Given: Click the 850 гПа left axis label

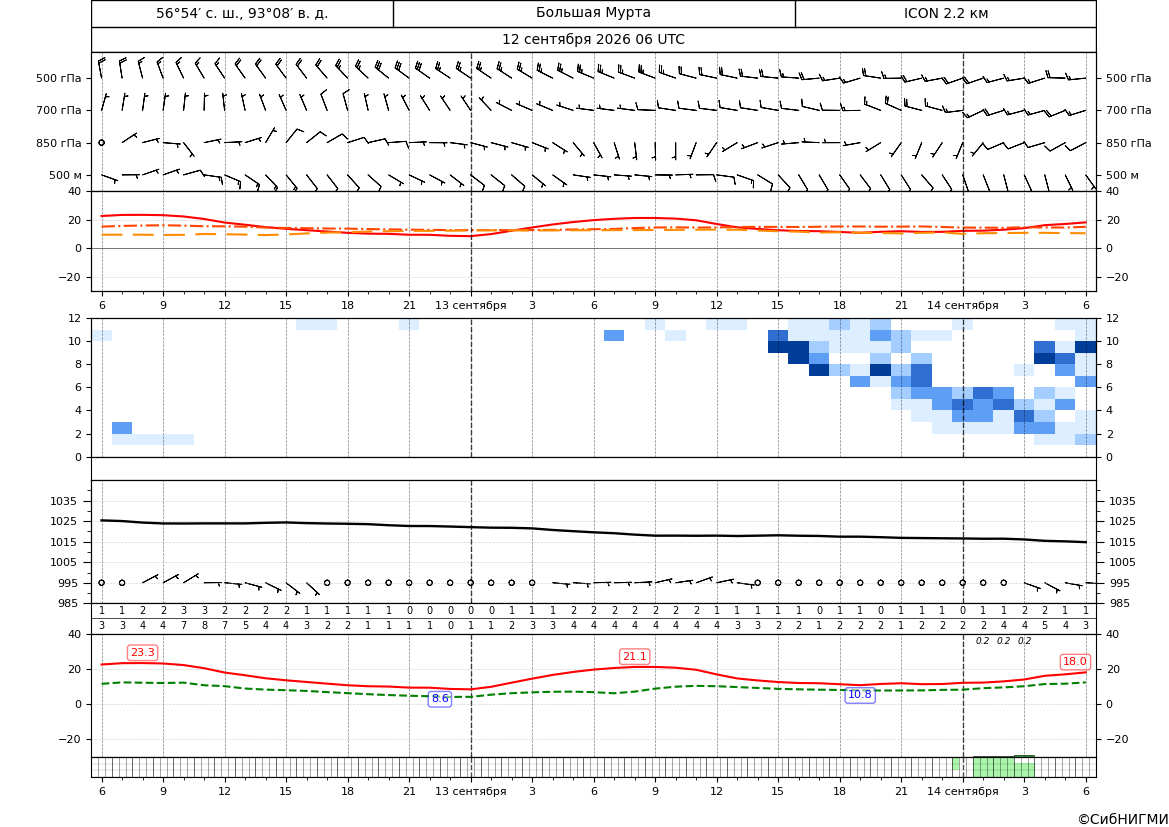Looking at the screenshot, I should pos(58,143).
